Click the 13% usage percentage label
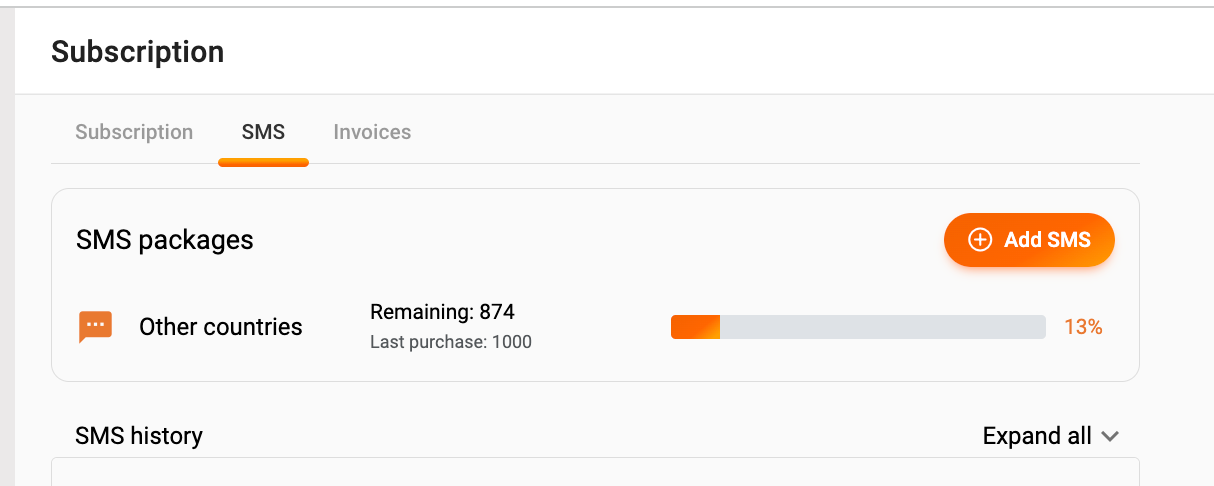The image size is (1214, 486). (1083, 327)
